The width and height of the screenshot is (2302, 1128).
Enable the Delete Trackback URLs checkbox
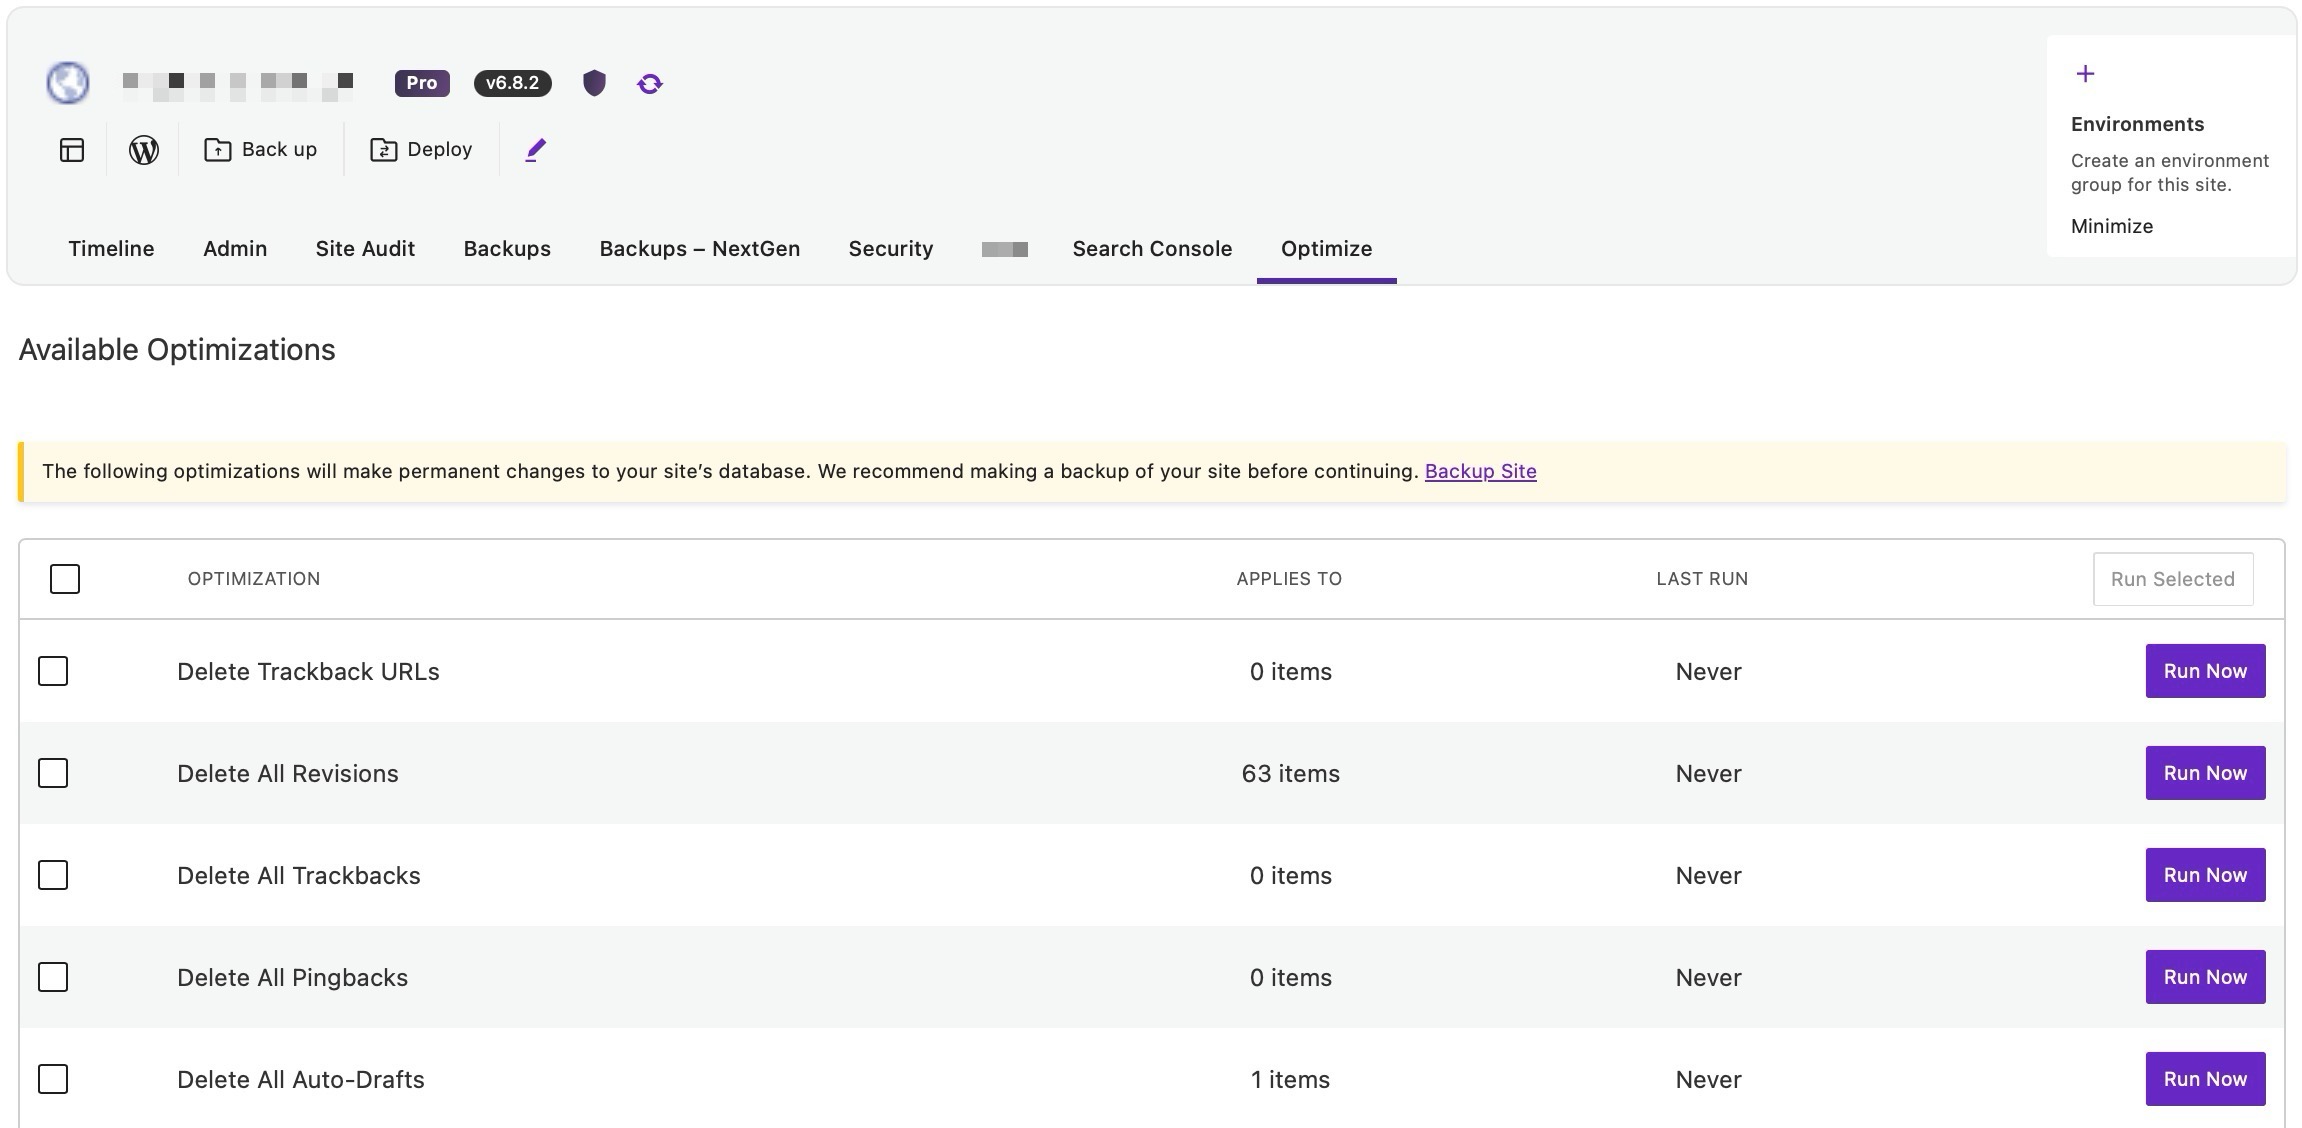click(53, 671)
